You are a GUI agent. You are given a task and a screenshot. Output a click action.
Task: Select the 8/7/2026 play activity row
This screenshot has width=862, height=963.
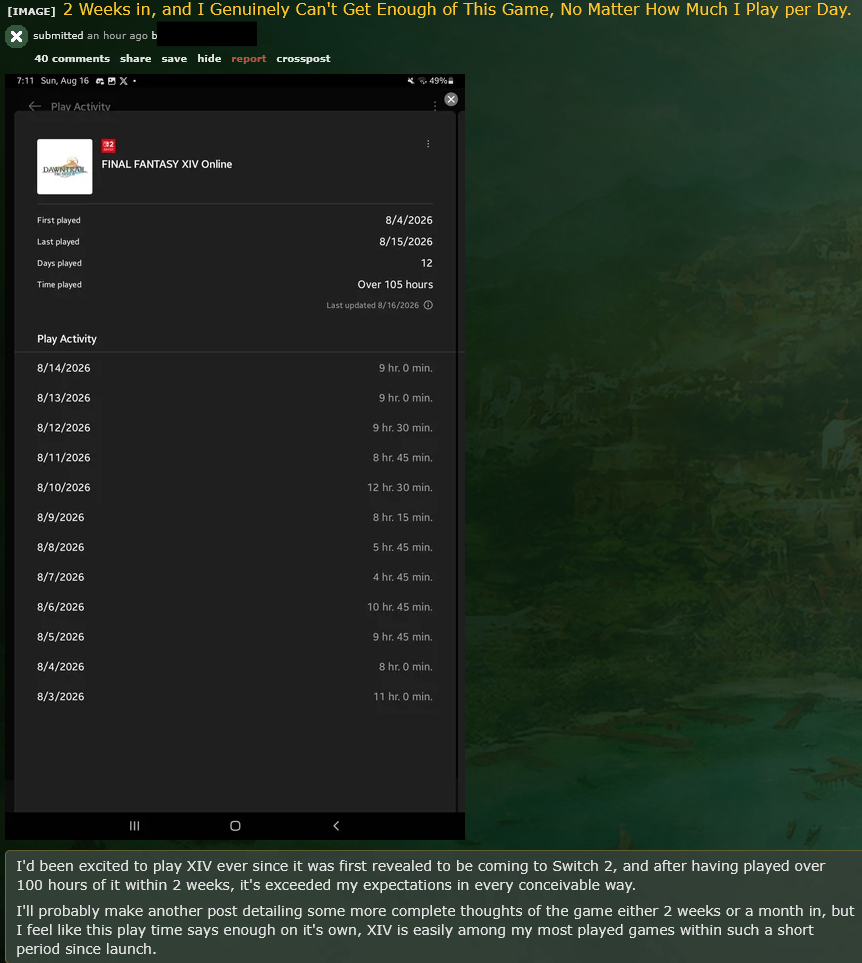[235, 577]
